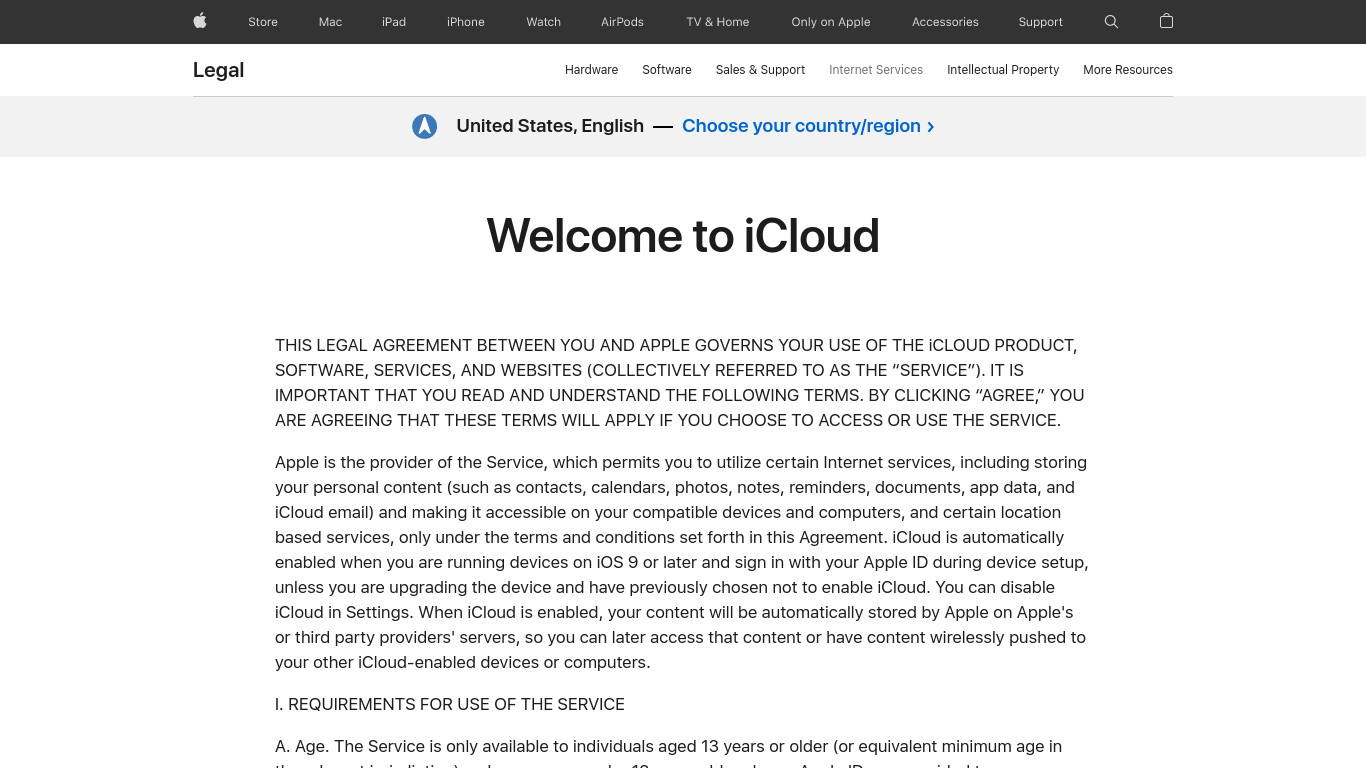Select iPhone in the top navigation
1366x768 pixels.
[x=466, y=22]
